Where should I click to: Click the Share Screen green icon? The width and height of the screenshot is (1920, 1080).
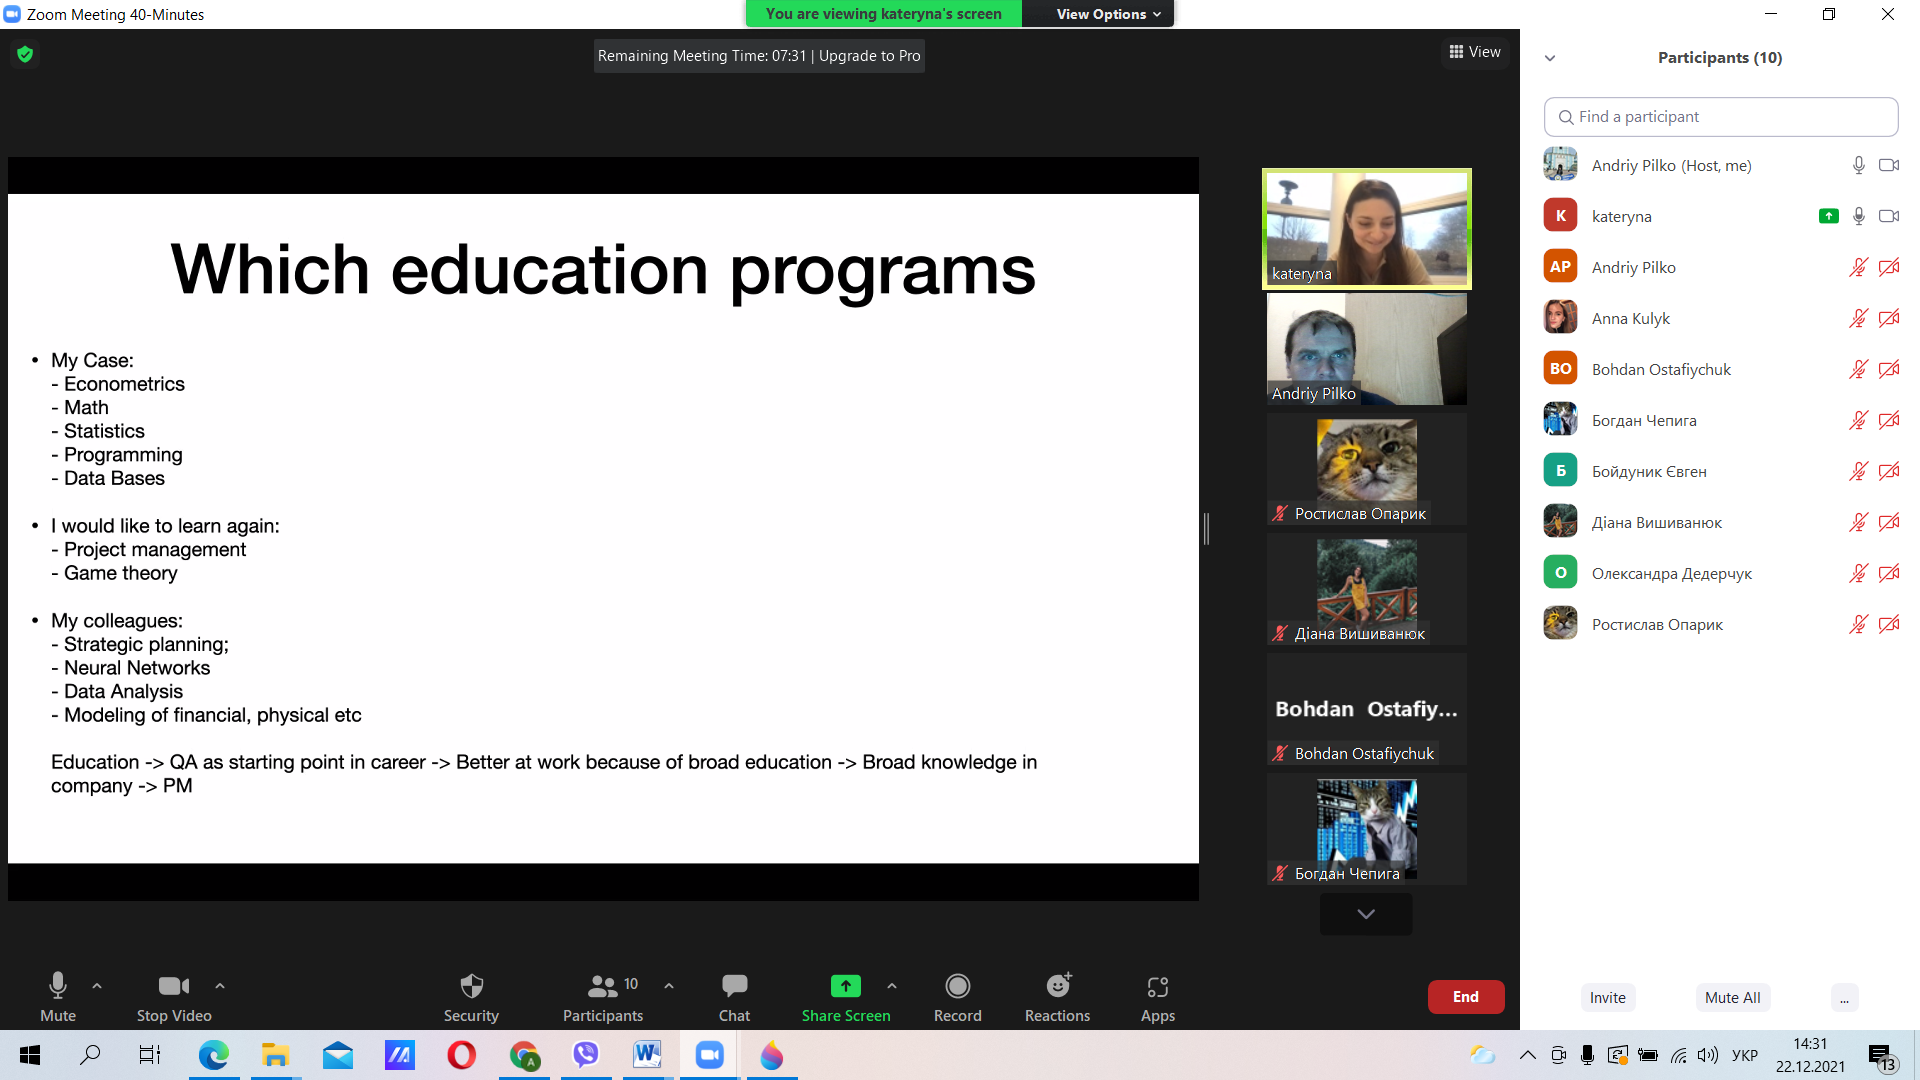pyautogui.click(x=845, y=987)
